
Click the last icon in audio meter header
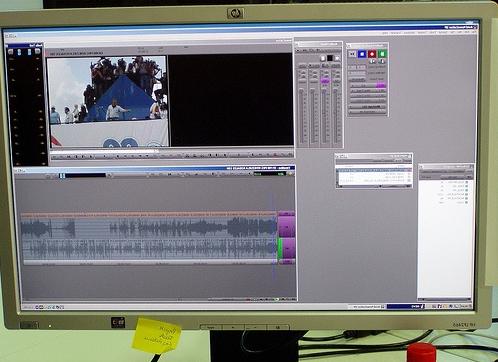click(38, 51)
